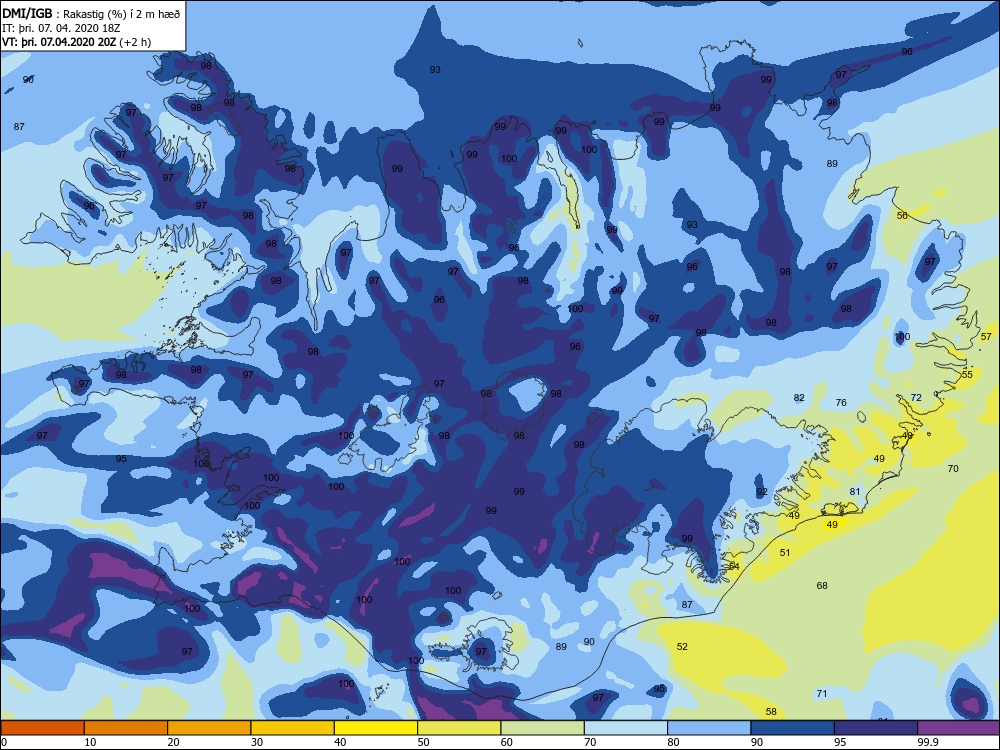
Task: Click the orange 10–20 legend swatch
Action: pos(126,728)
